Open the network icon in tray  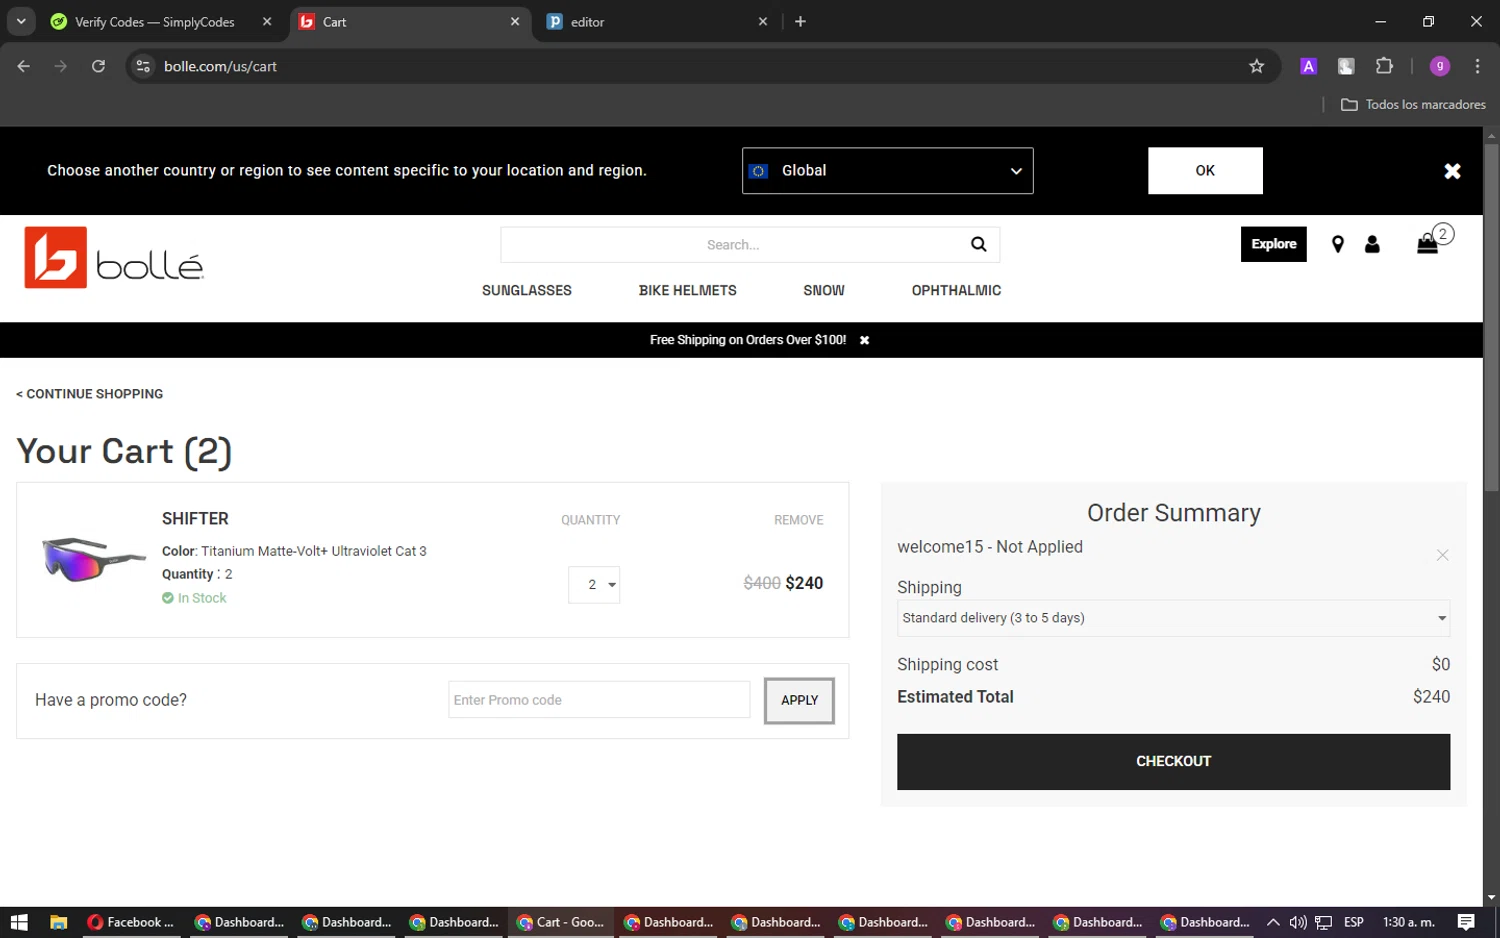click(x=1323, y=922)
